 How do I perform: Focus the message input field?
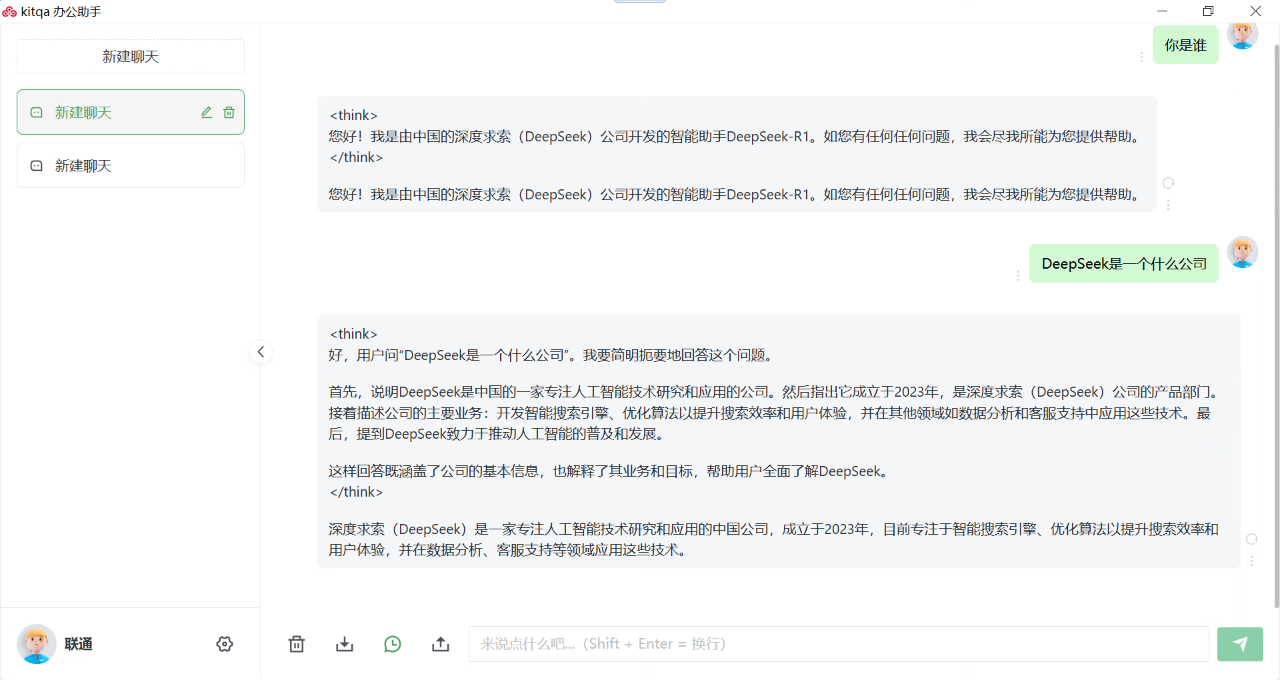click(839, 644)
